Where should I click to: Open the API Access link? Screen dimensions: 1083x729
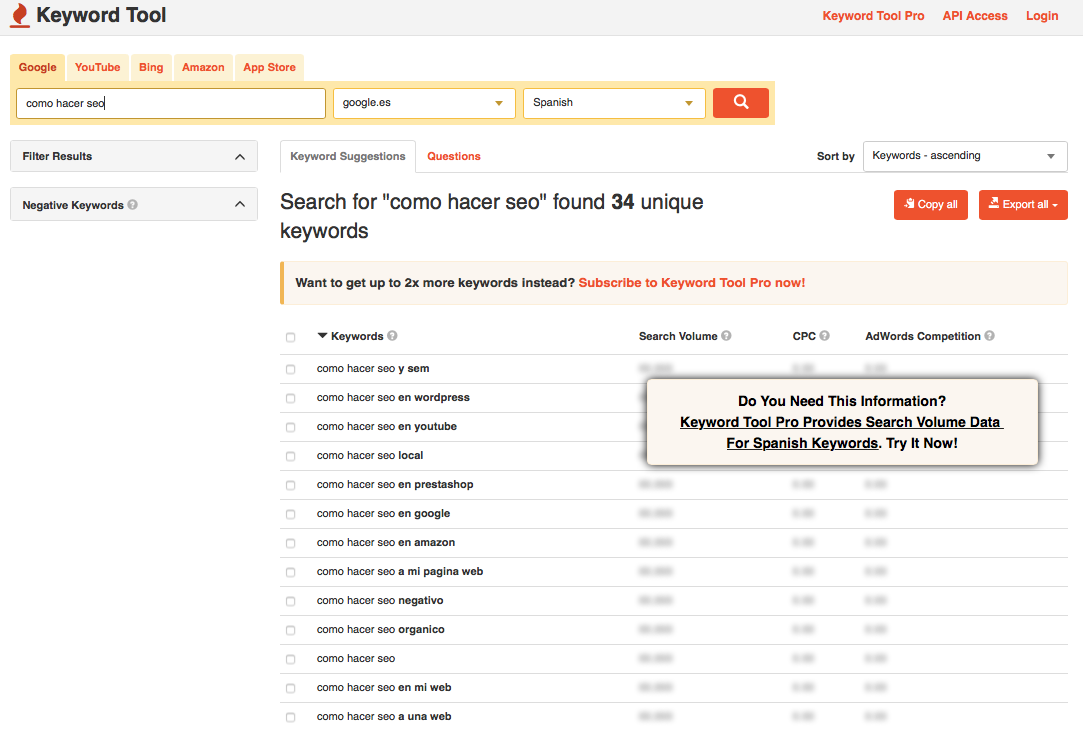pos(975,16)
